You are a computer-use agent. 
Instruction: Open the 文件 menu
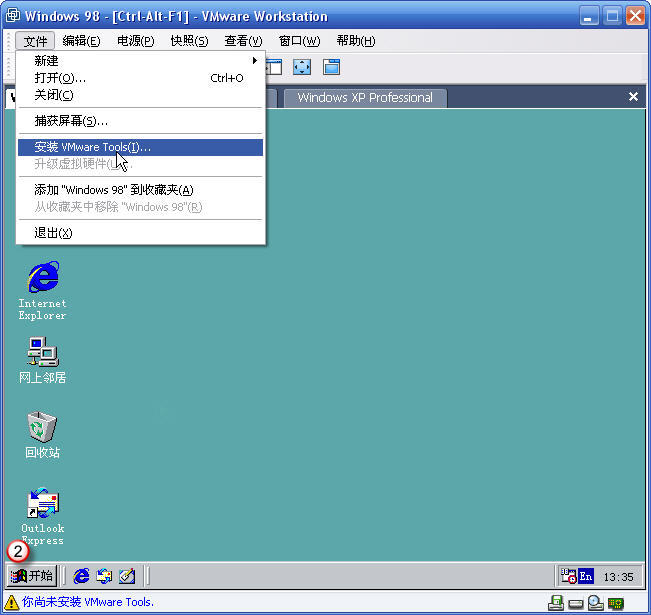[x=35, y=41]
